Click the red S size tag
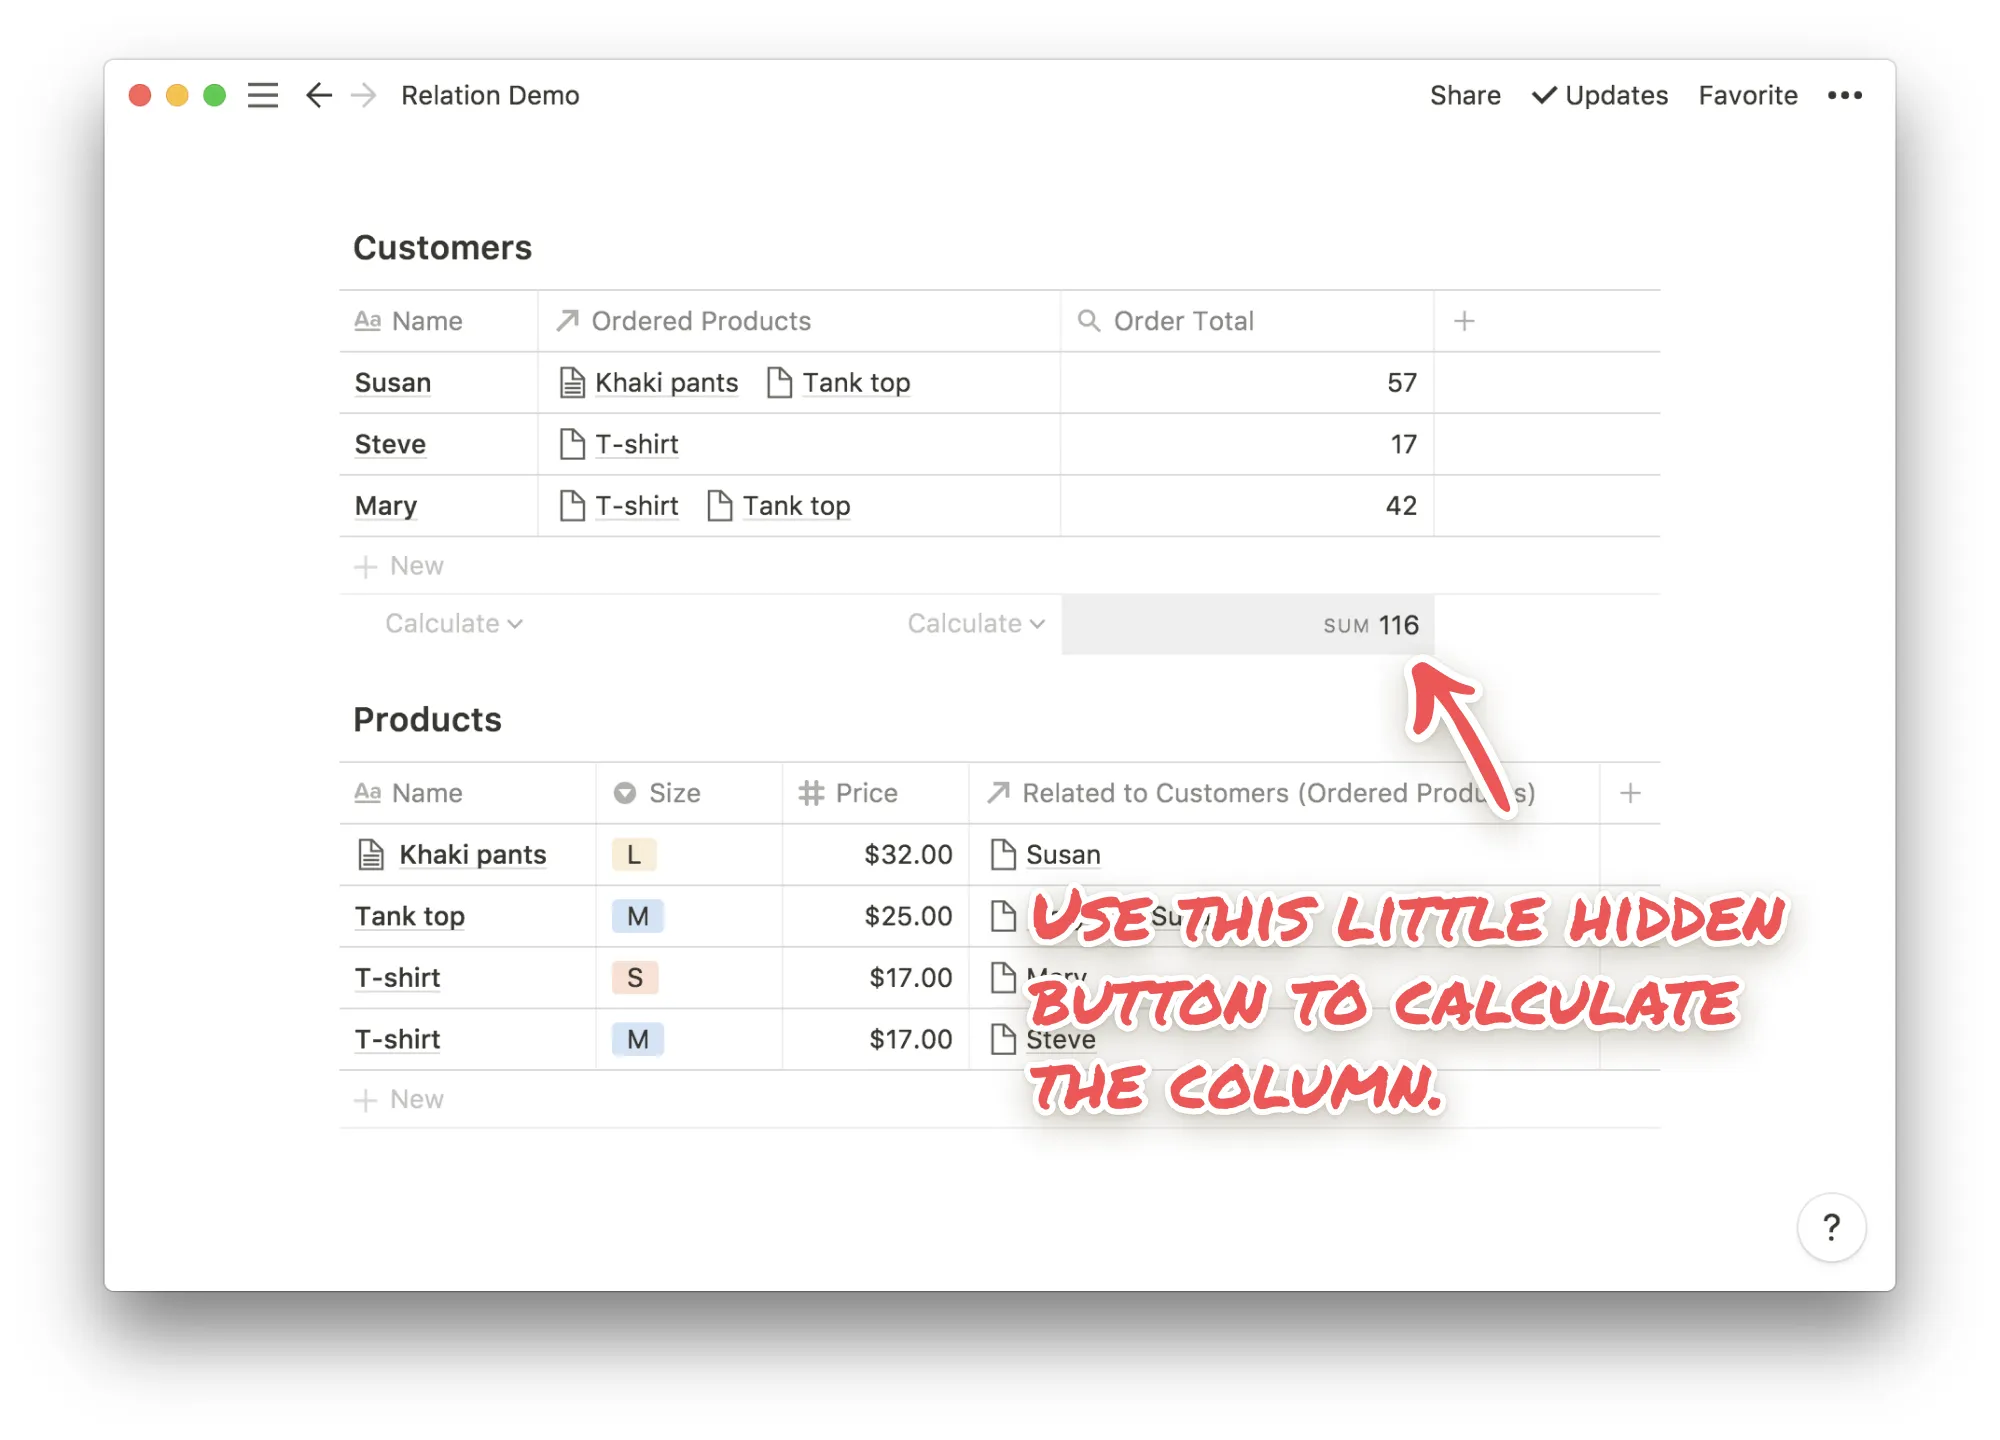 635,978
